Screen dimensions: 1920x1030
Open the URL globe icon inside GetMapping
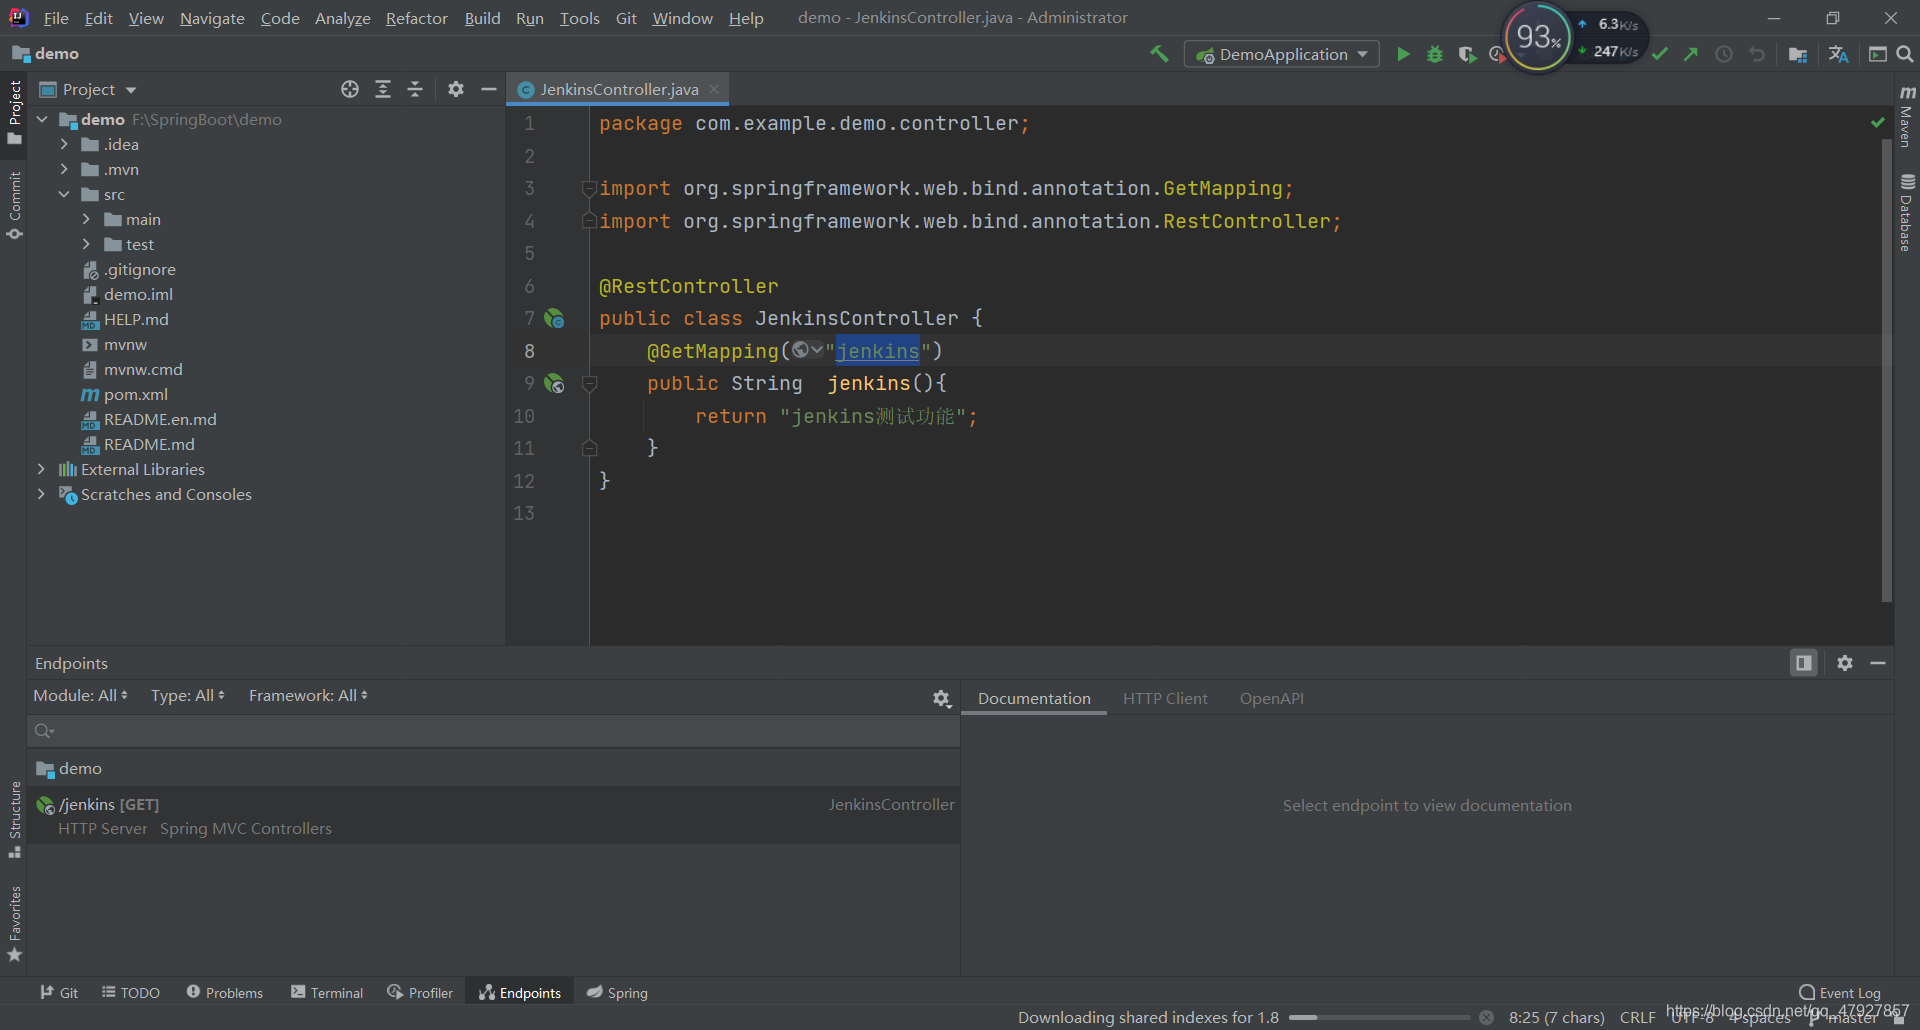806,350
